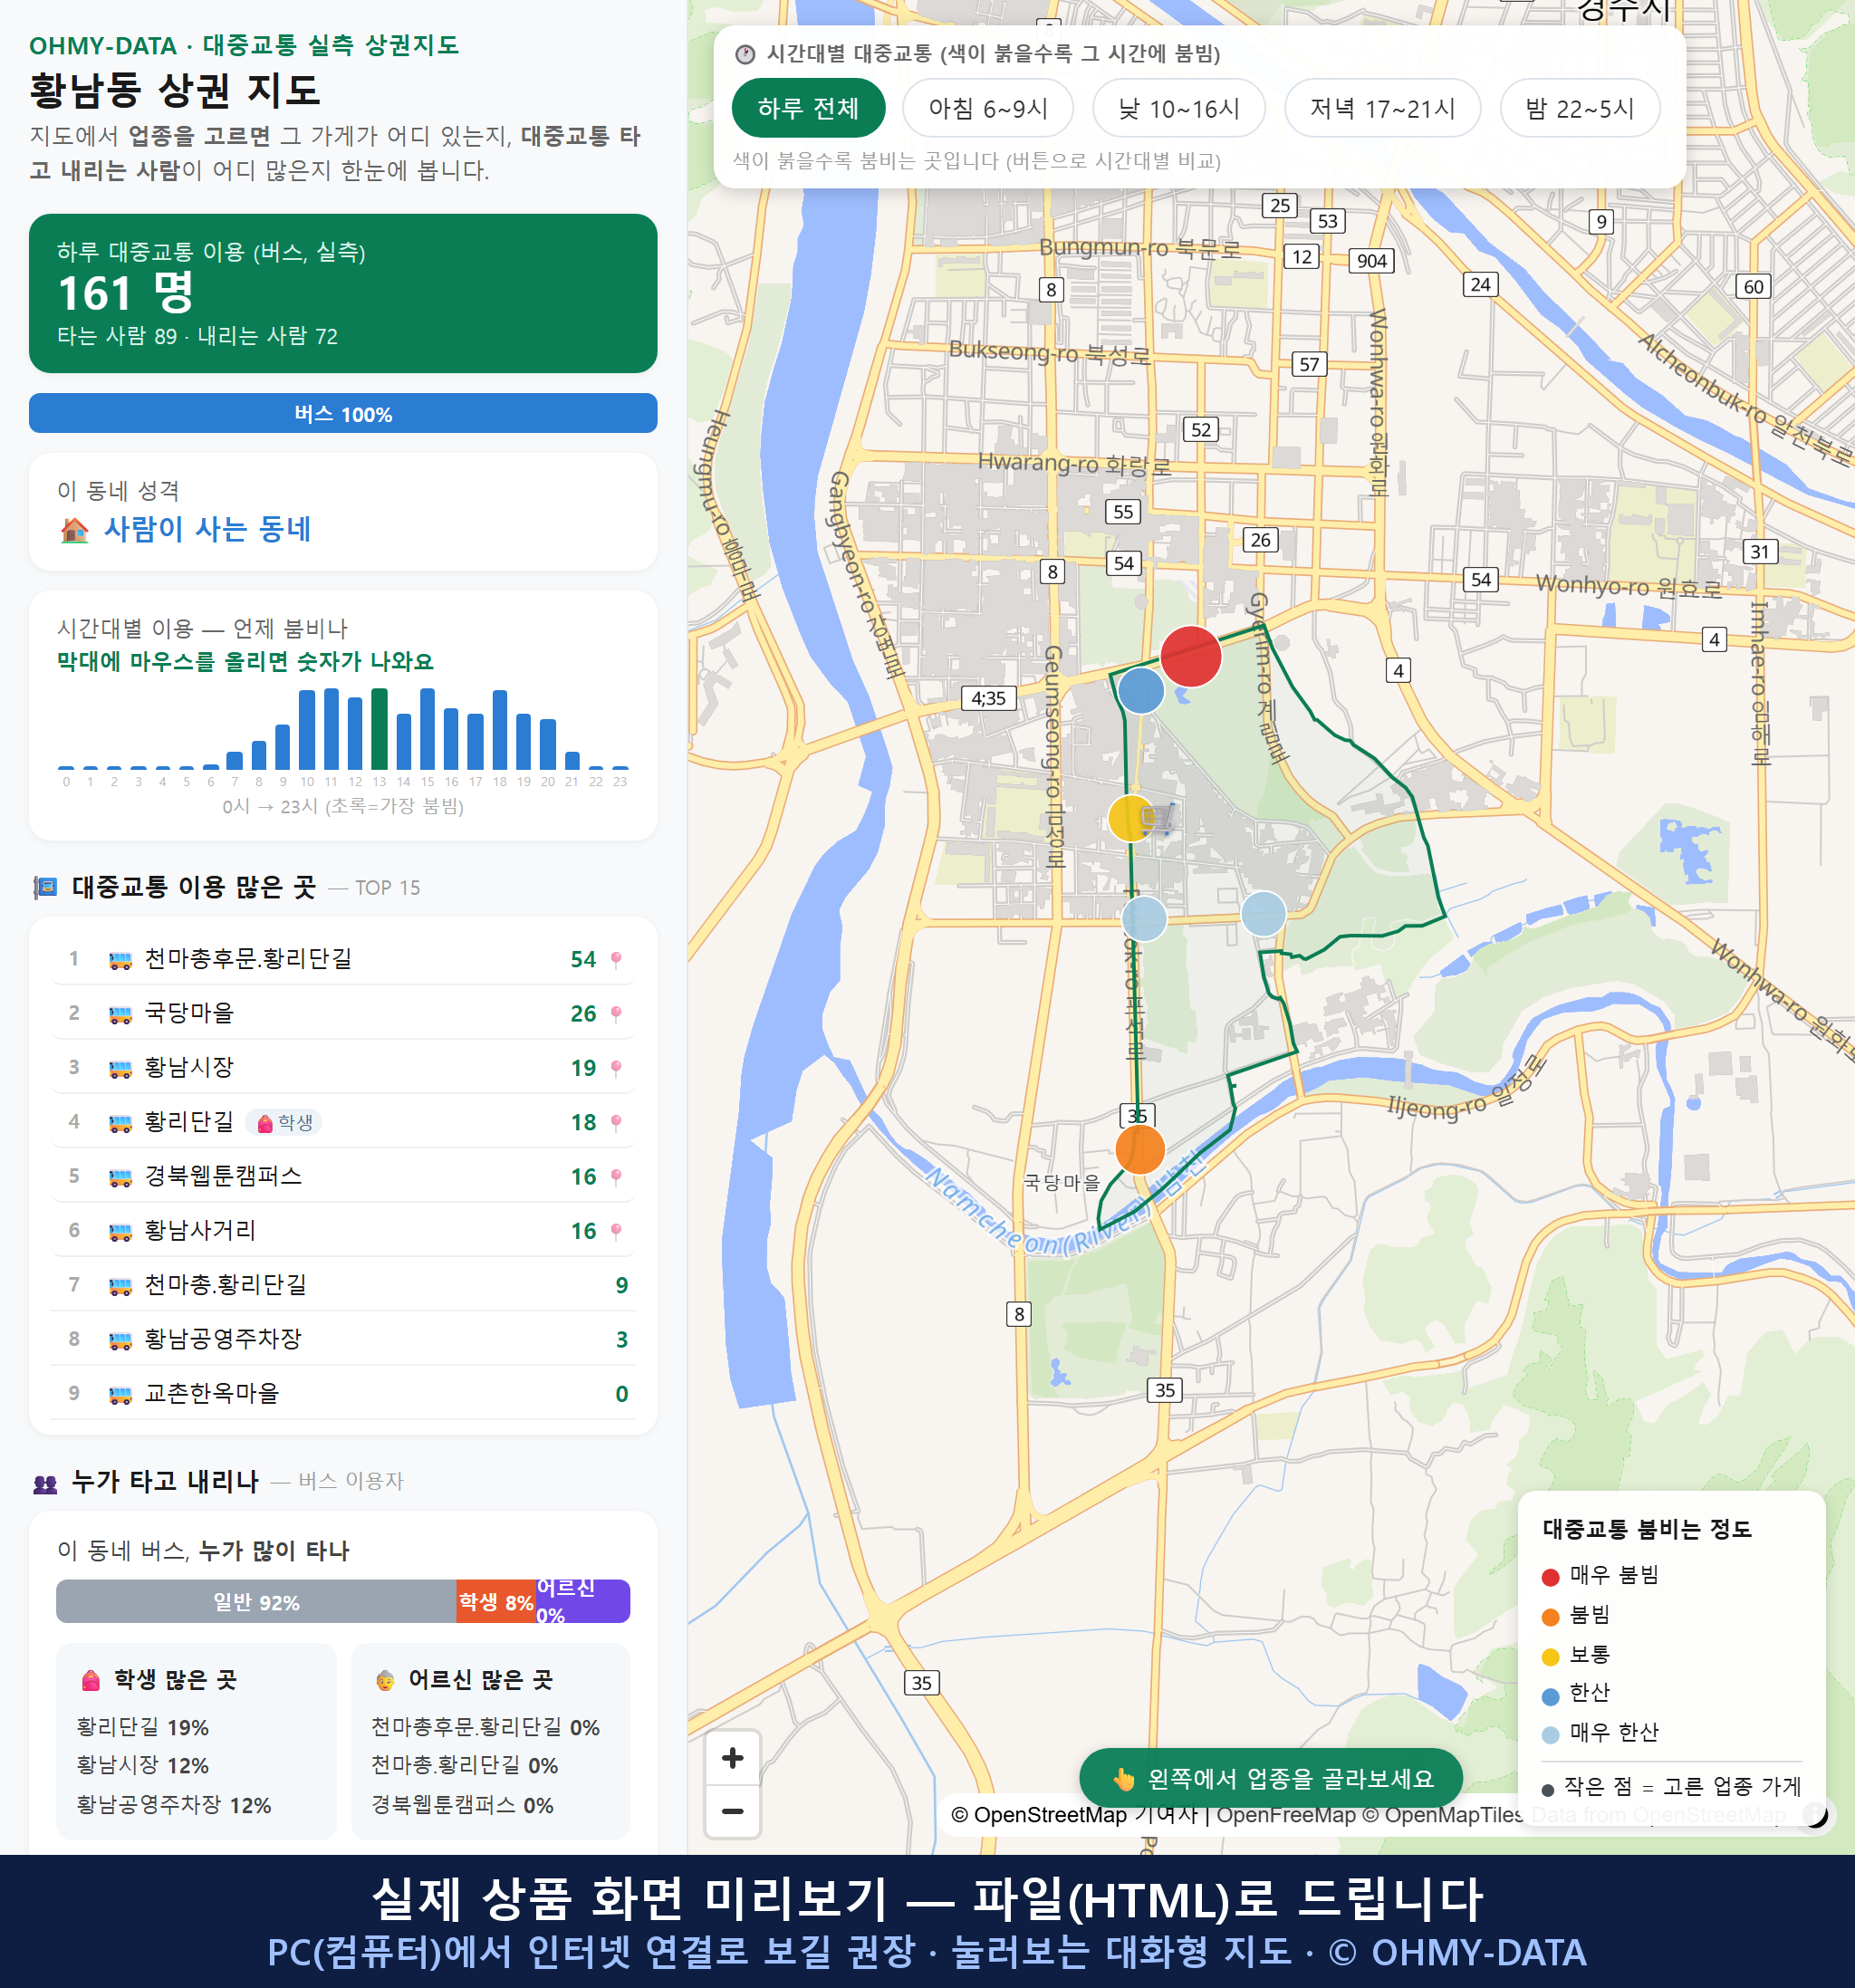
Task: Select the 교촌한옥마을 stop row
Action: 343,1393
